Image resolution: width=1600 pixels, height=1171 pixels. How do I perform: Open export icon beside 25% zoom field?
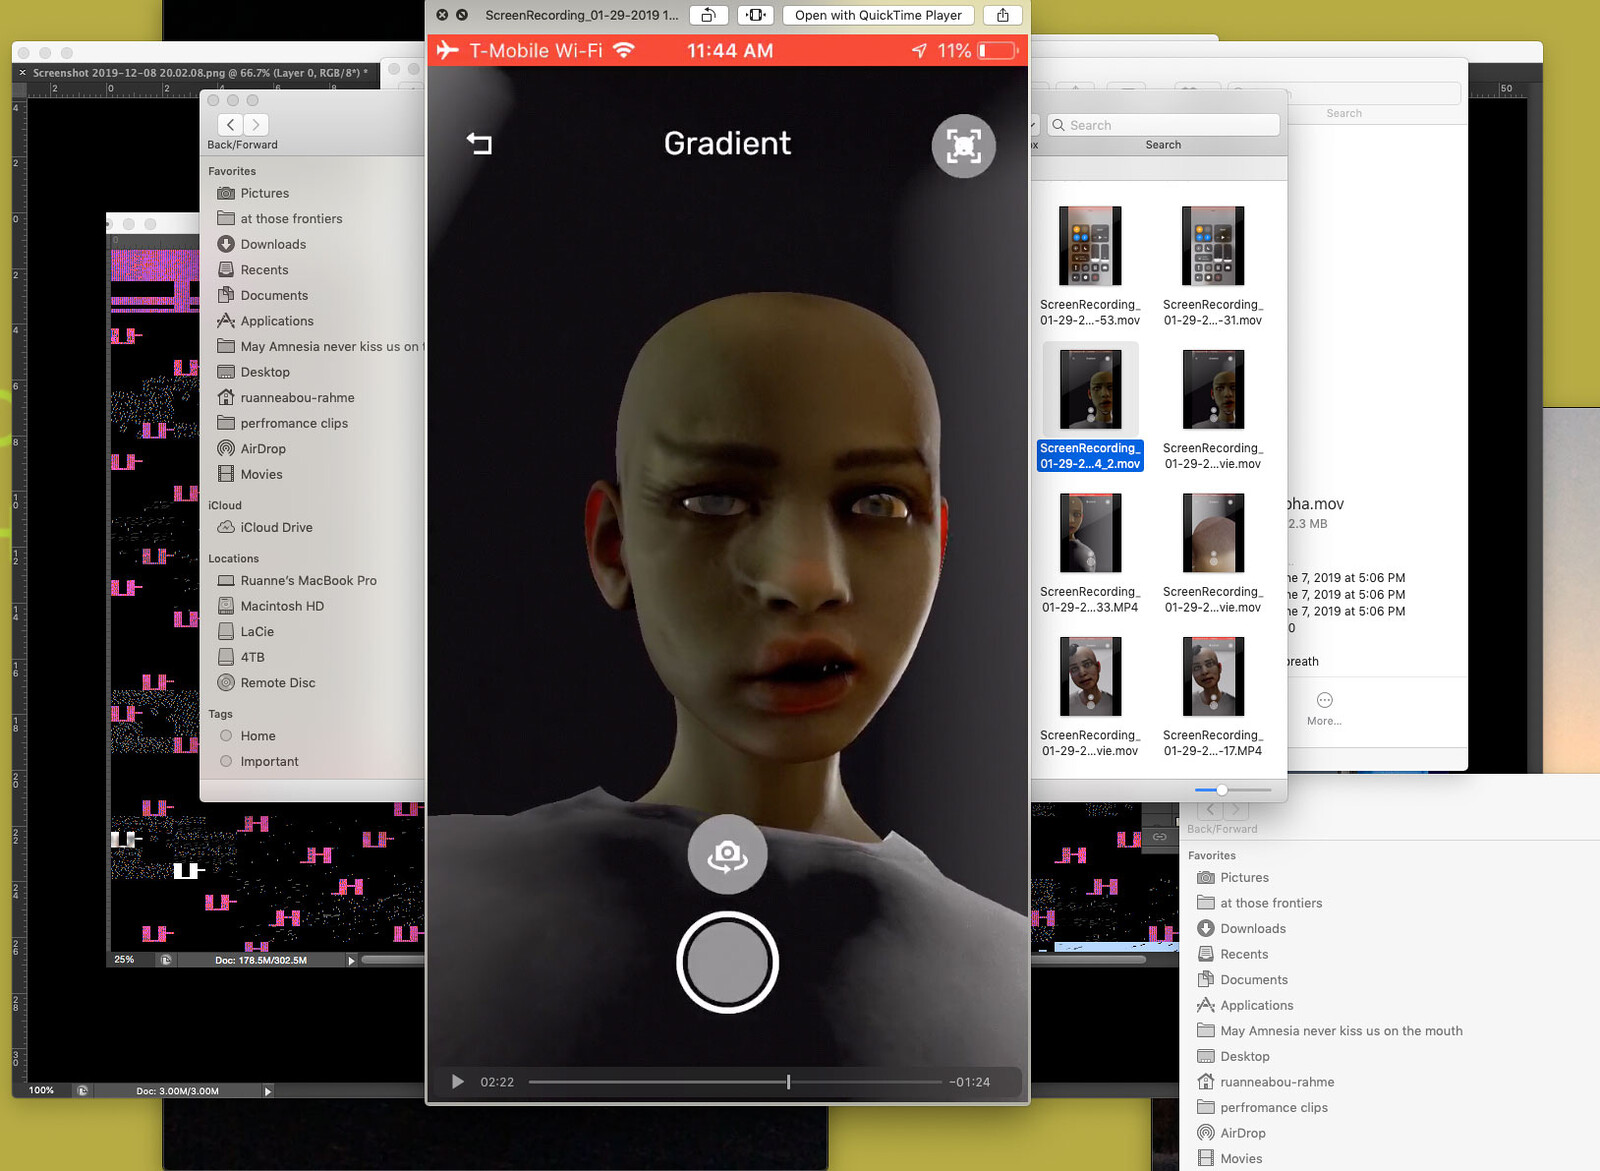(166, 960)
